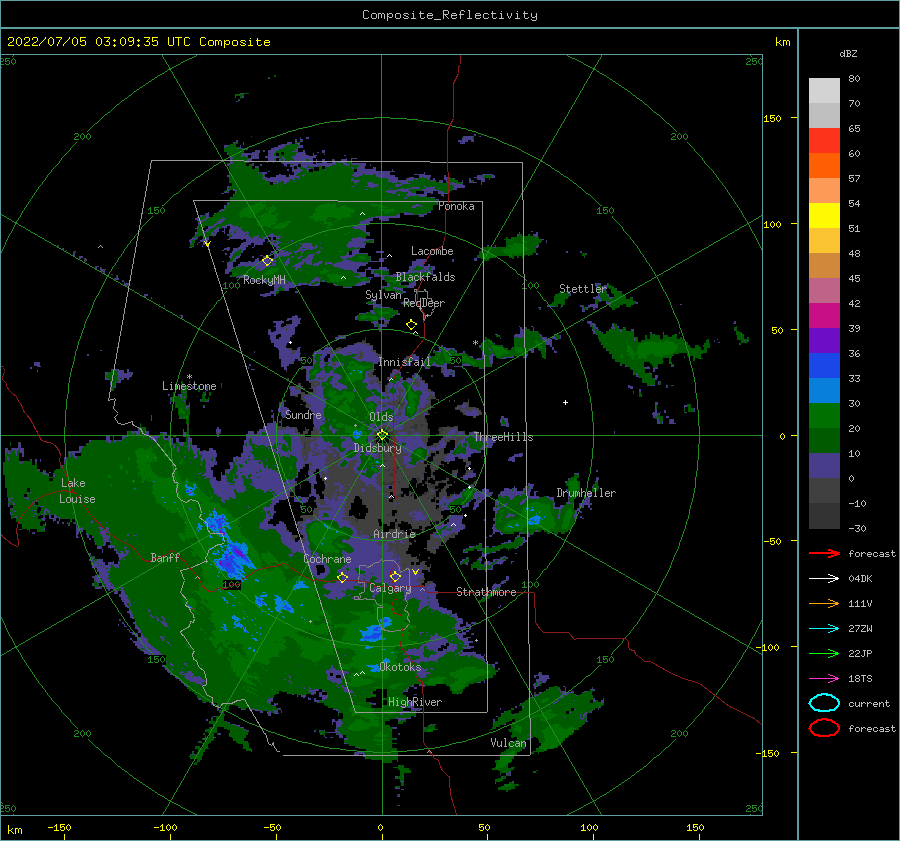The image size is (900, 841).
Task: Click the Lacombe city label
Action: click(432, 251)
